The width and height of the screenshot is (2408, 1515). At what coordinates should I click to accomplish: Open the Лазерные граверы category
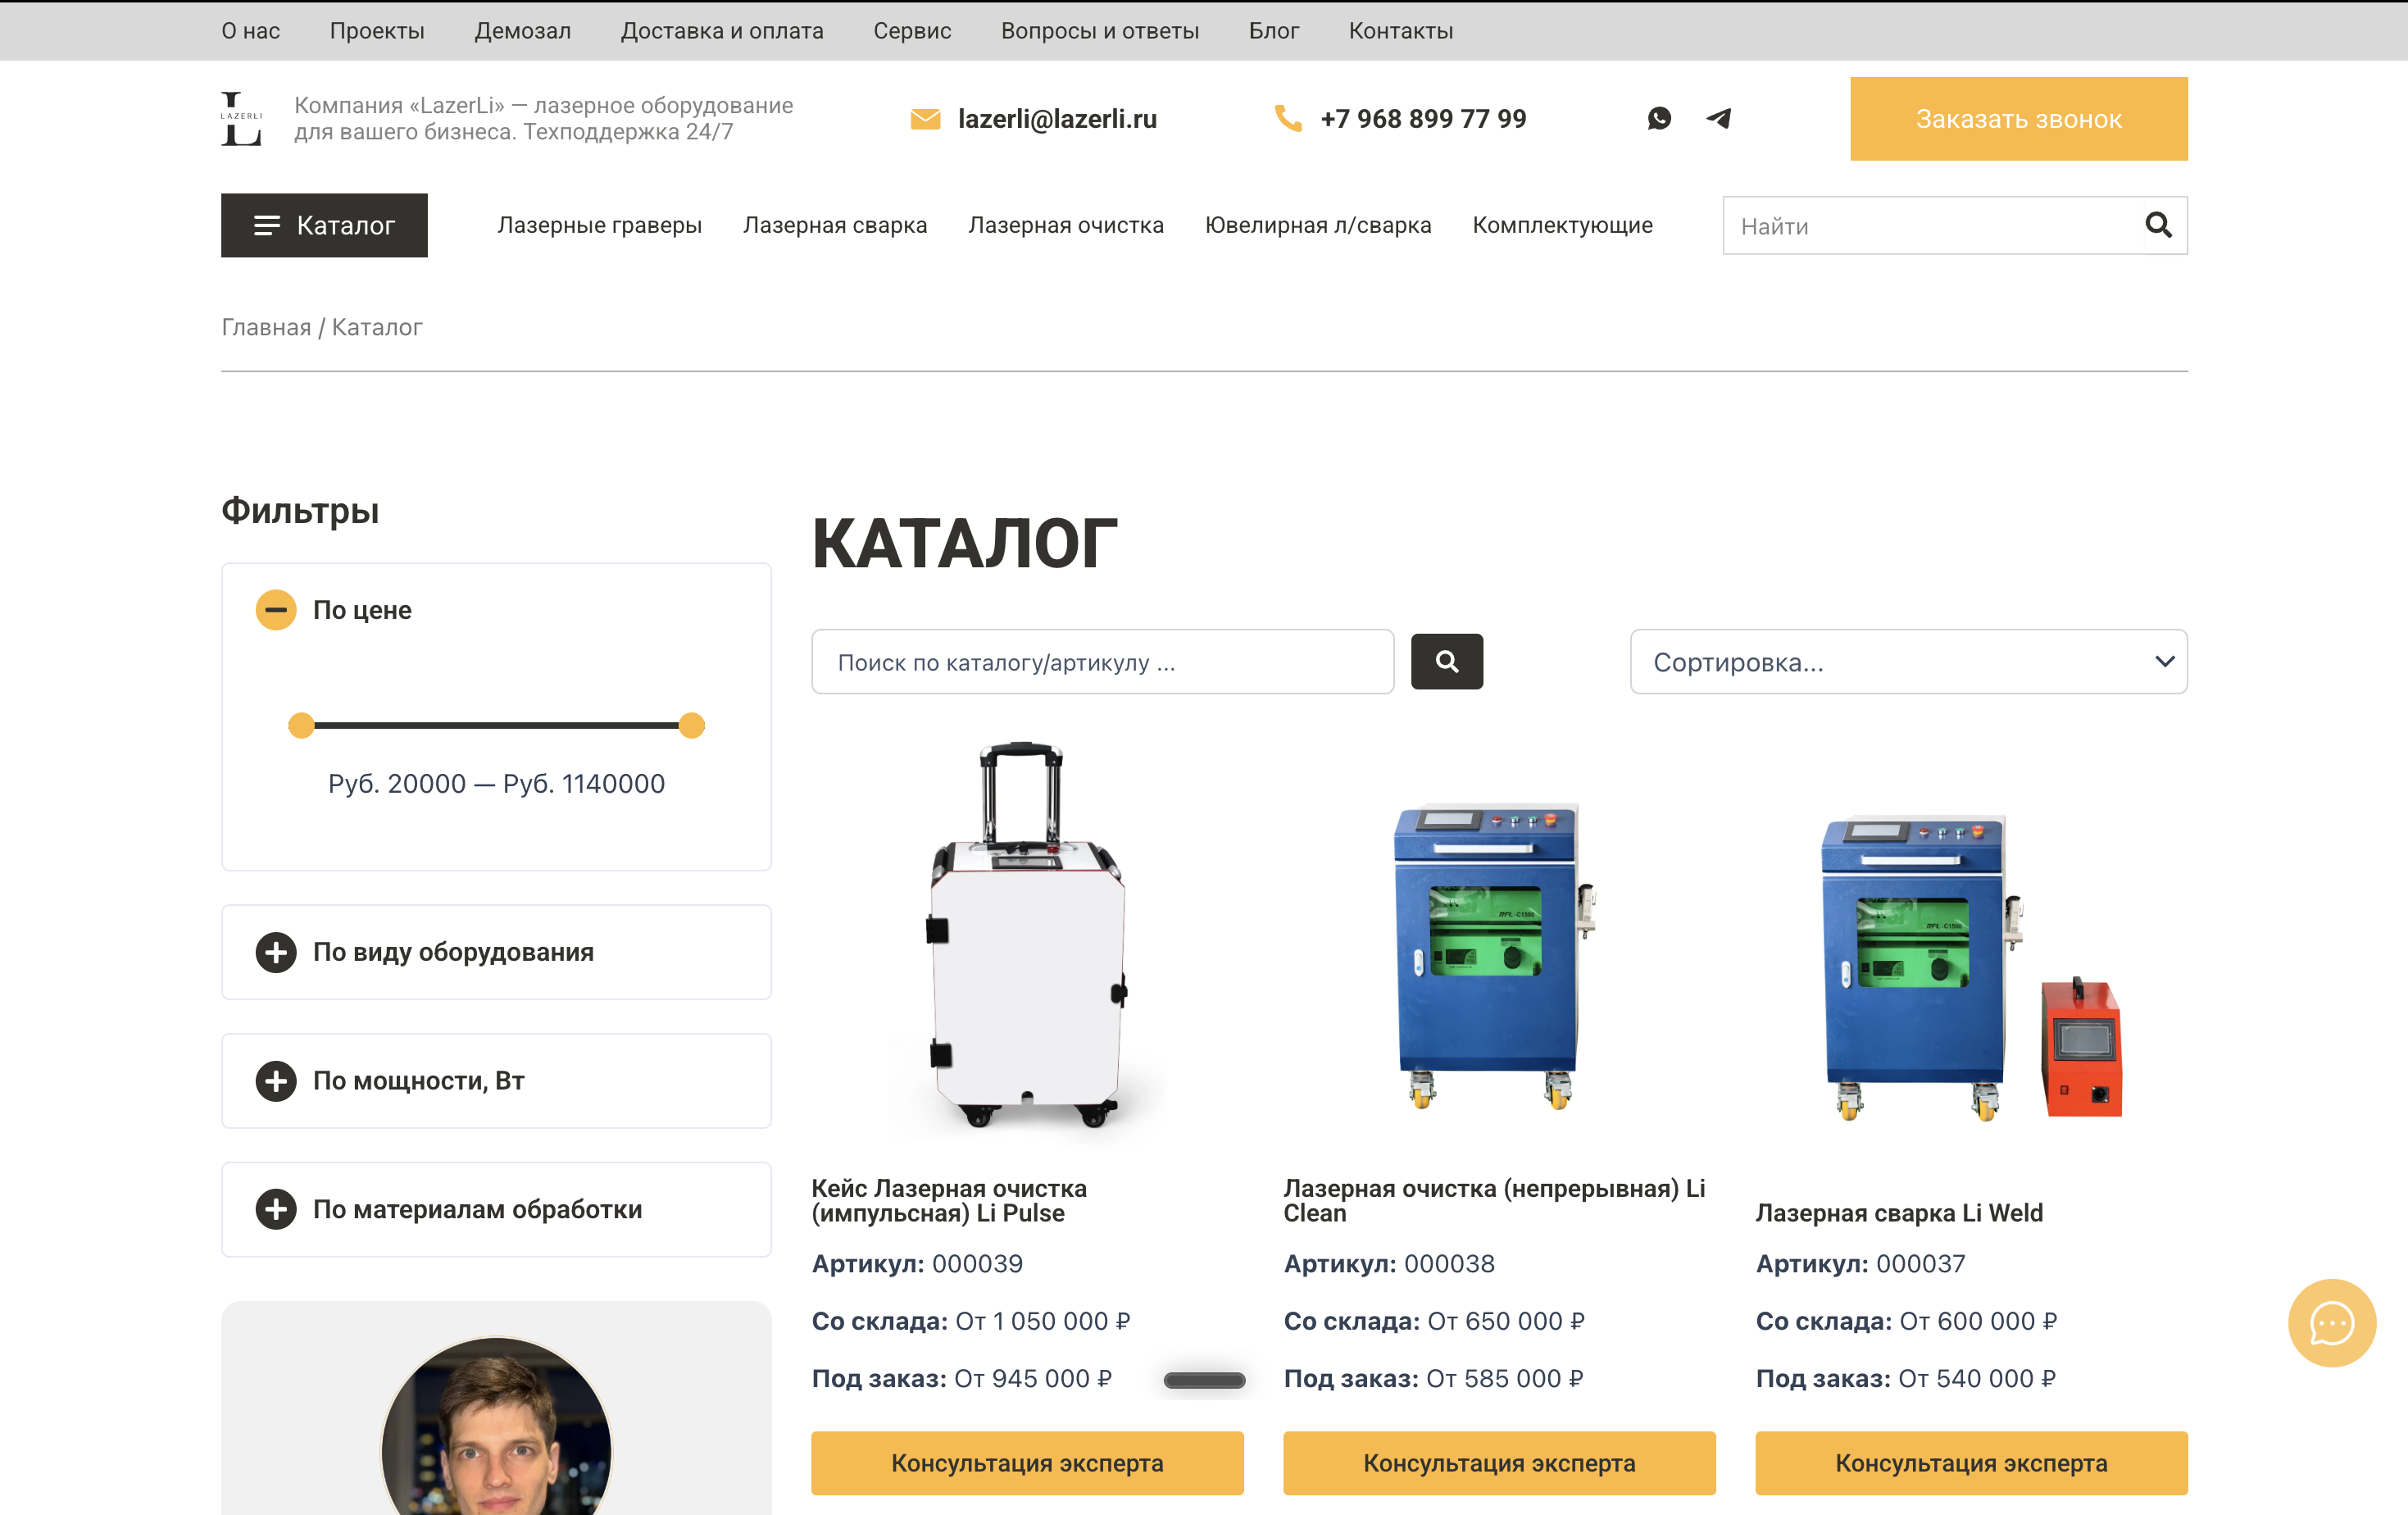point(600,225)
